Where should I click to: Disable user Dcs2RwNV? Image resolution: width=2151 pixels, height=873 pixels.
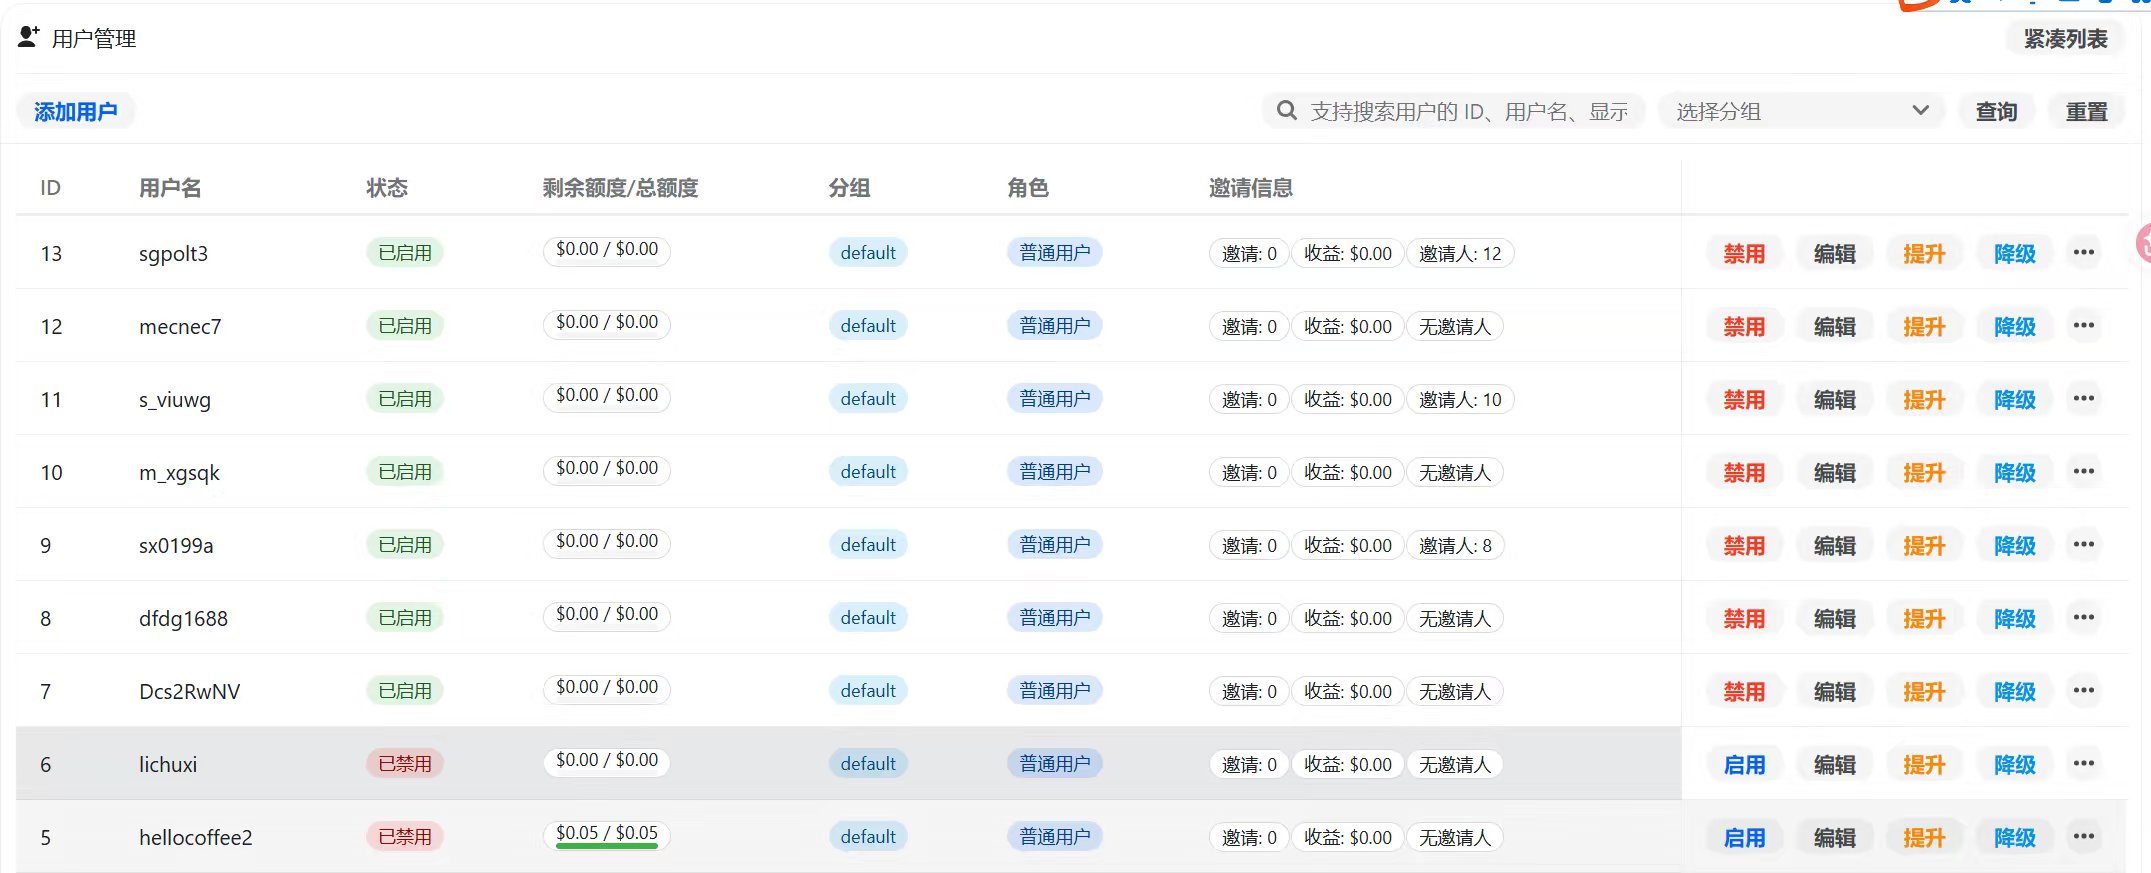pyautogui.click(x=1744, y=692)
